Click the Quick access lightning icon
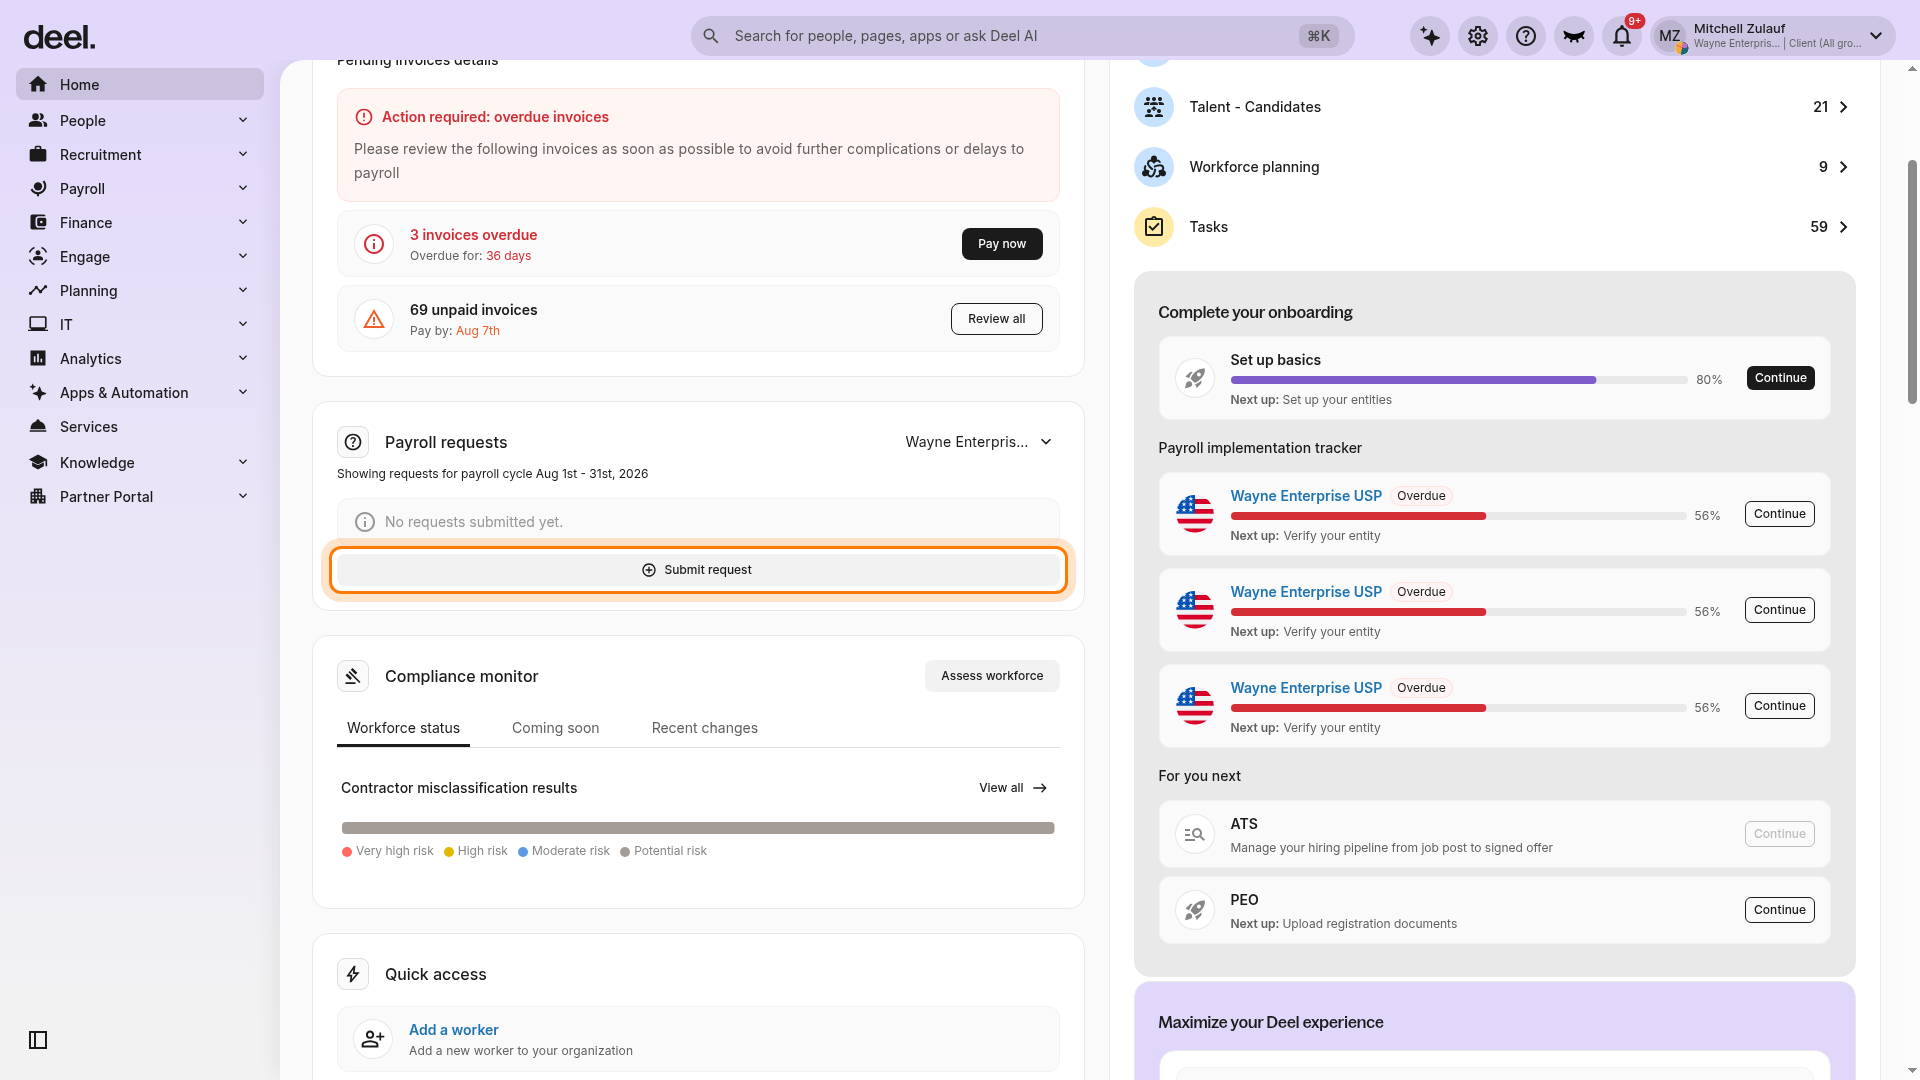The width and height of the screenshot is (1920, 1080). 353,974
